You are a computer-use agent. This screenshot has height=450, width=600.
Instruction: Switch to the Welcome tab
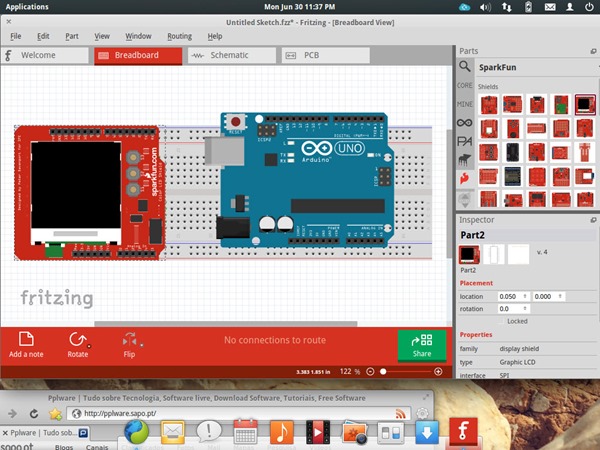click(45, 55)
